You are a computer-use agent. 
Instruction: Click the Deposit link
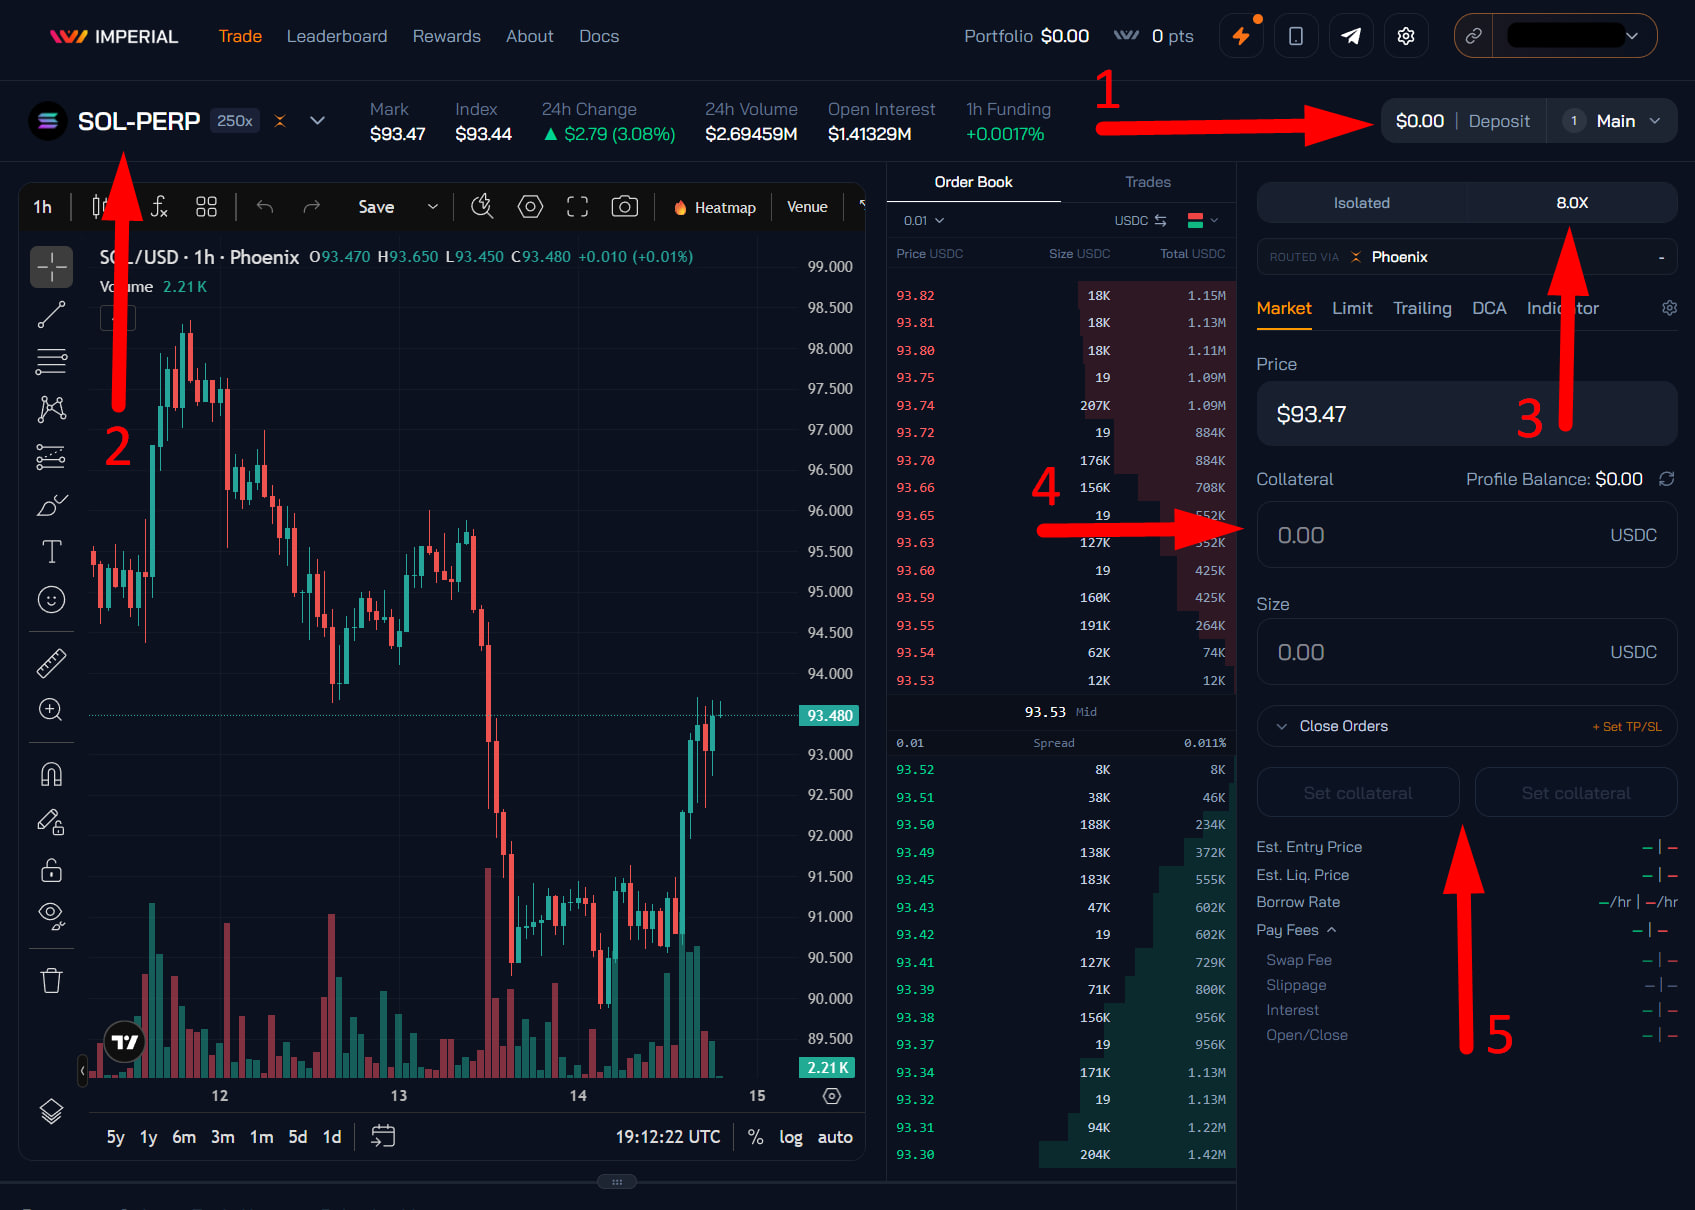point(1499,121)
